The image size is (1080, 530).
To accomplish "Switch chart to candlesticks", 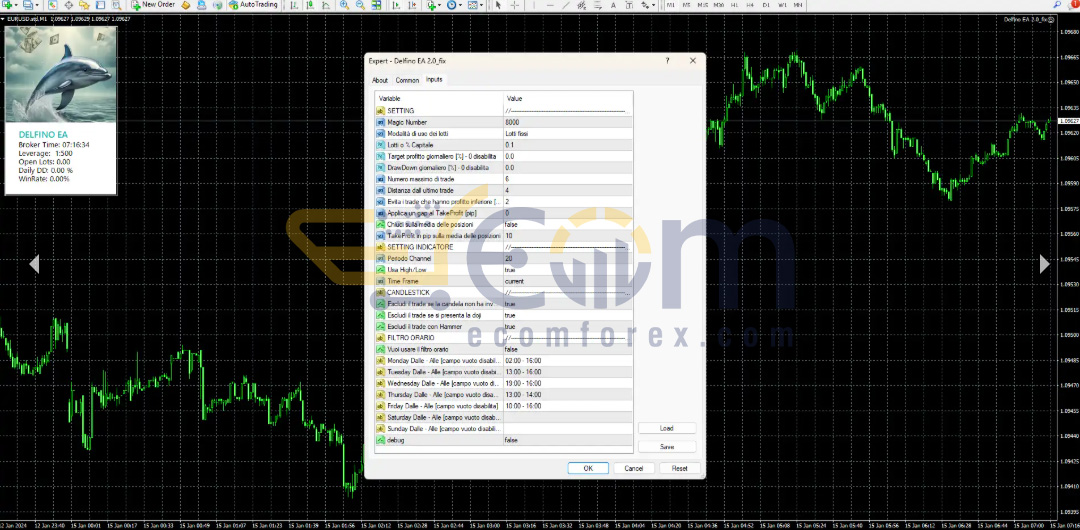I will (310, 5).
